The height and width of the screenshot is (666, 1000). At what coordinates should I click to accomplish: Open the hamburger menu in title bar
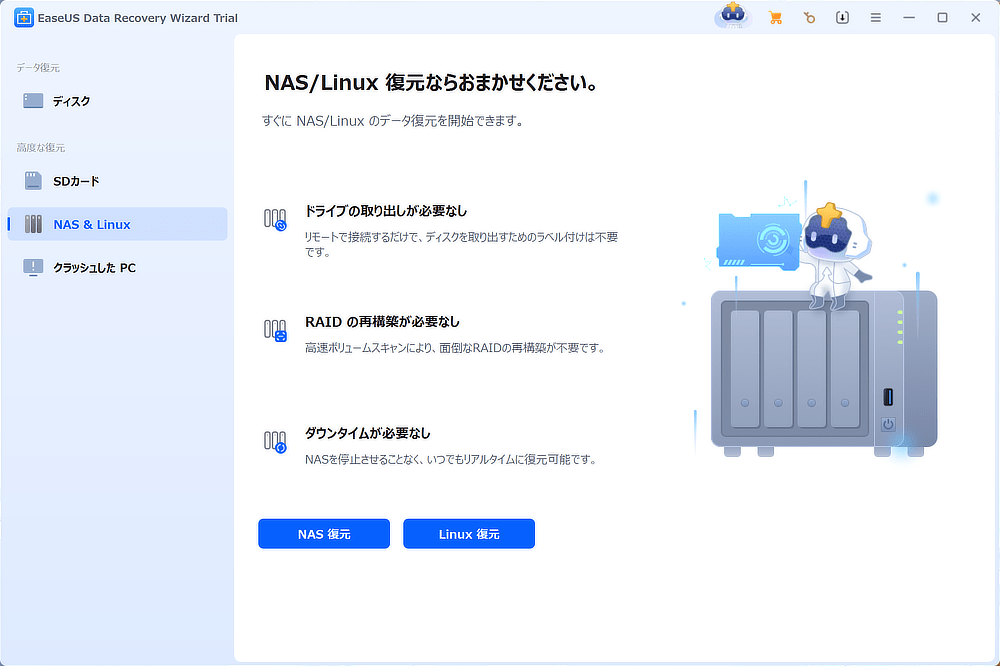[876, 18]
